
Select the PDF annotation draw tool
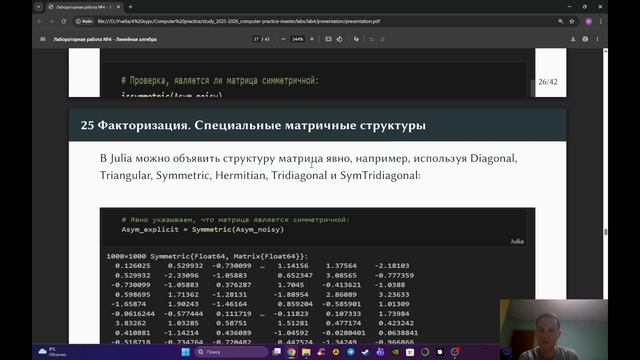point(356,39)
